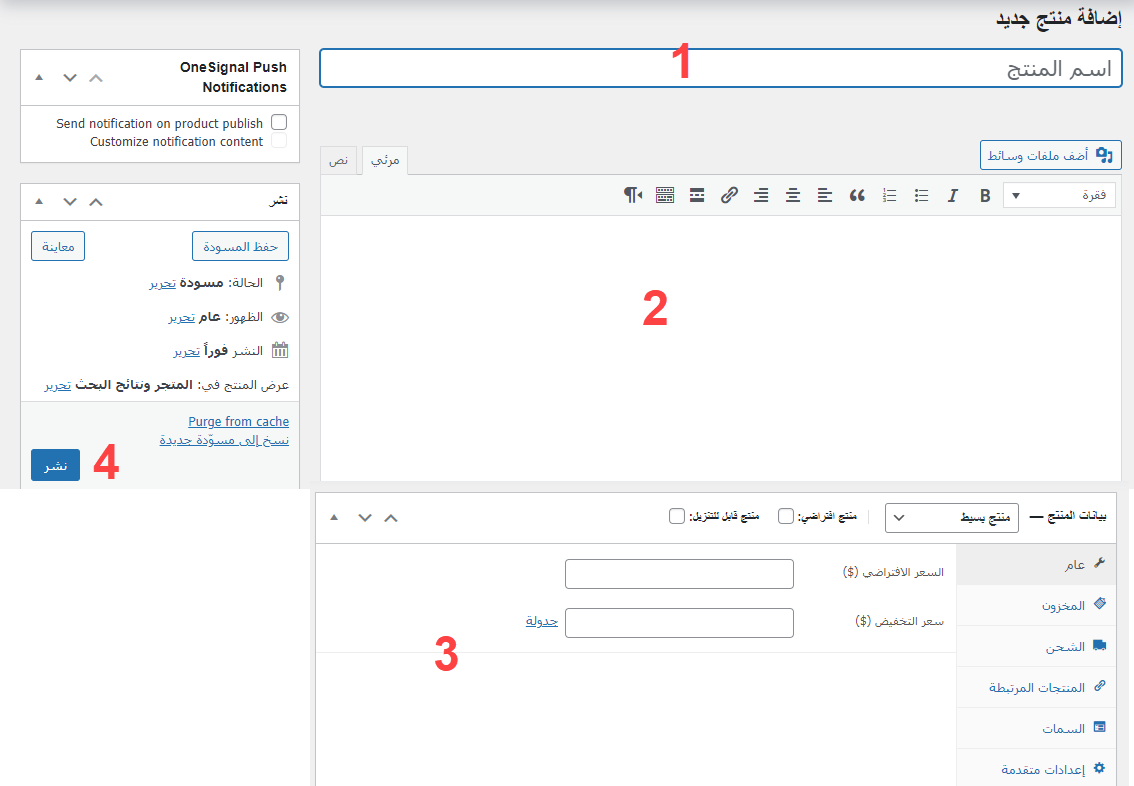This screenshot has width=1134, height=786.
Task: Switch to مرئي visual editor tab
Action: pos(385,161)
